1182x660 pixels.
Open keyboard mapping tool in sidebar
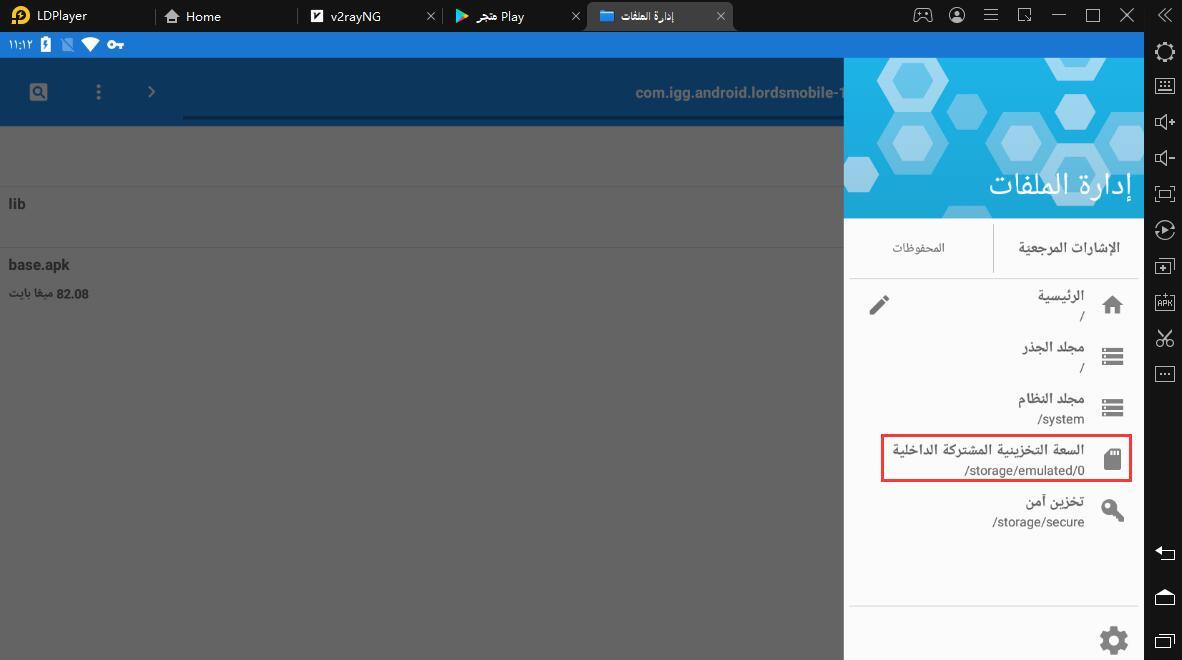1165,86
